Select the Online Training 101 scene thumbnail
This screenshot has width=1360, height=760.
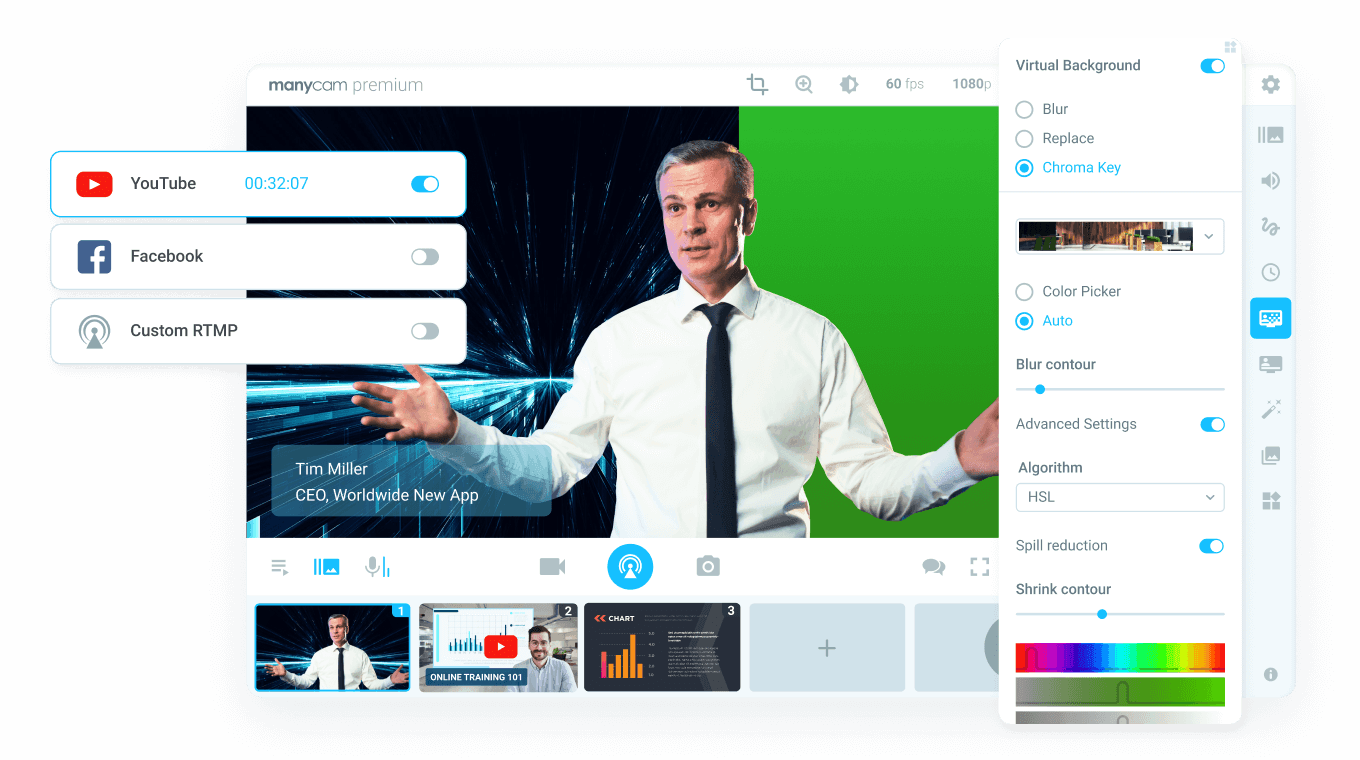(498, 647)
